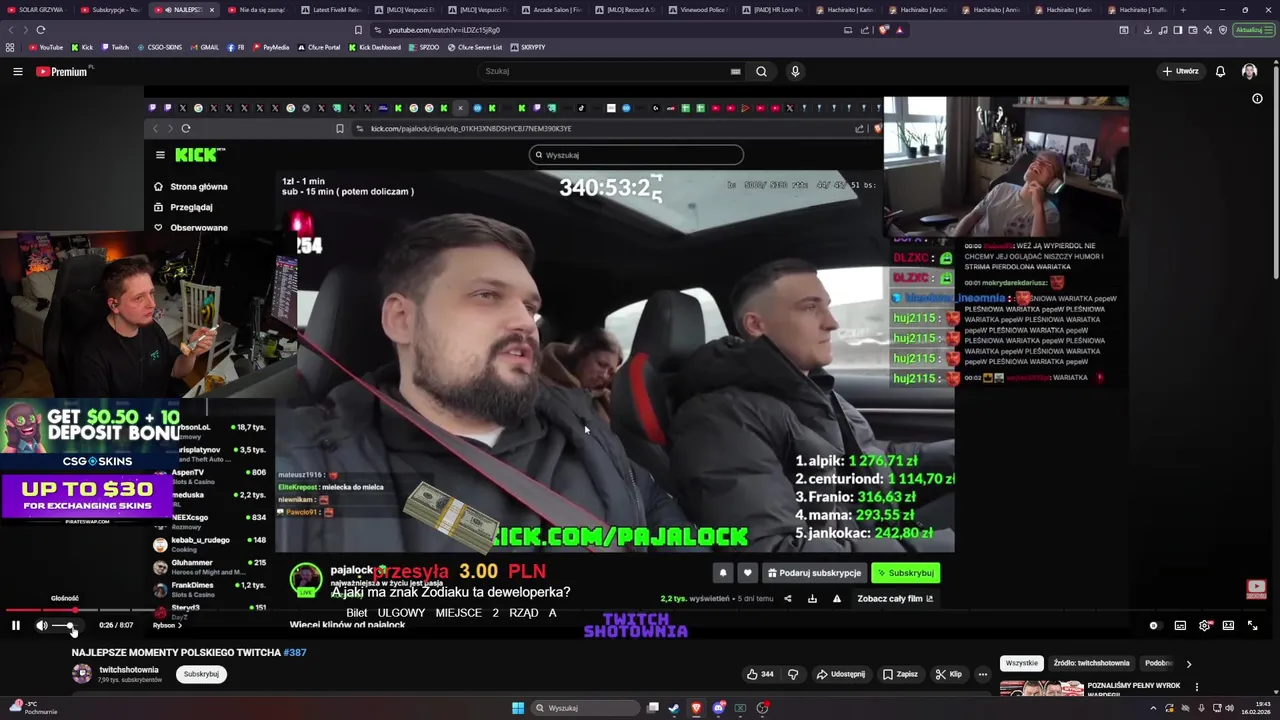Reload the page in browser toolbar

coord(40,30)
